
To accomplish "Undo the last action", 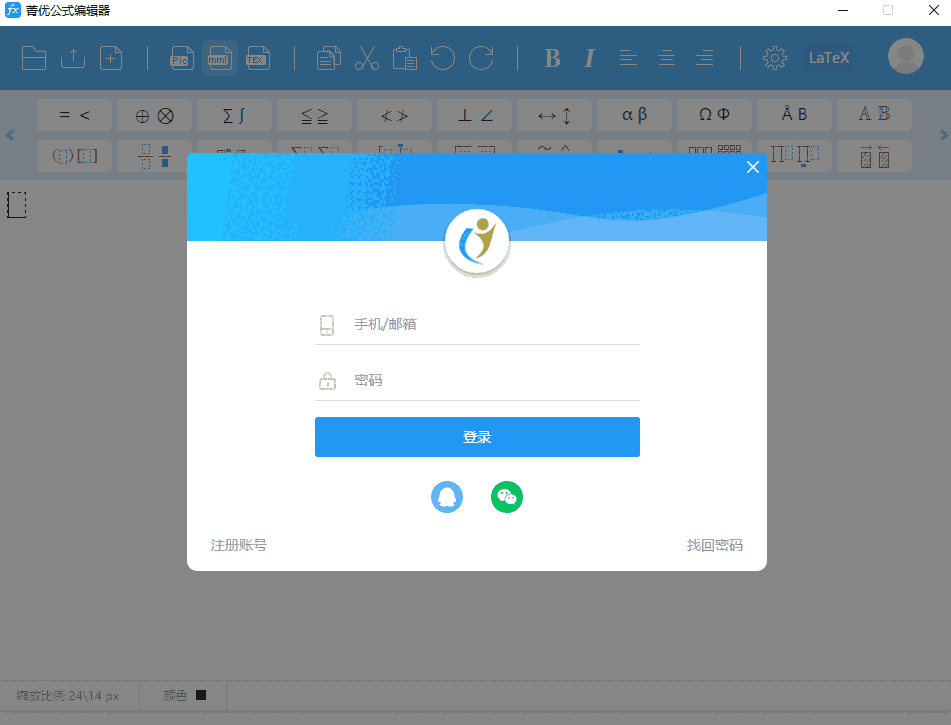I will pyautogui.click(x=443, y=58).
